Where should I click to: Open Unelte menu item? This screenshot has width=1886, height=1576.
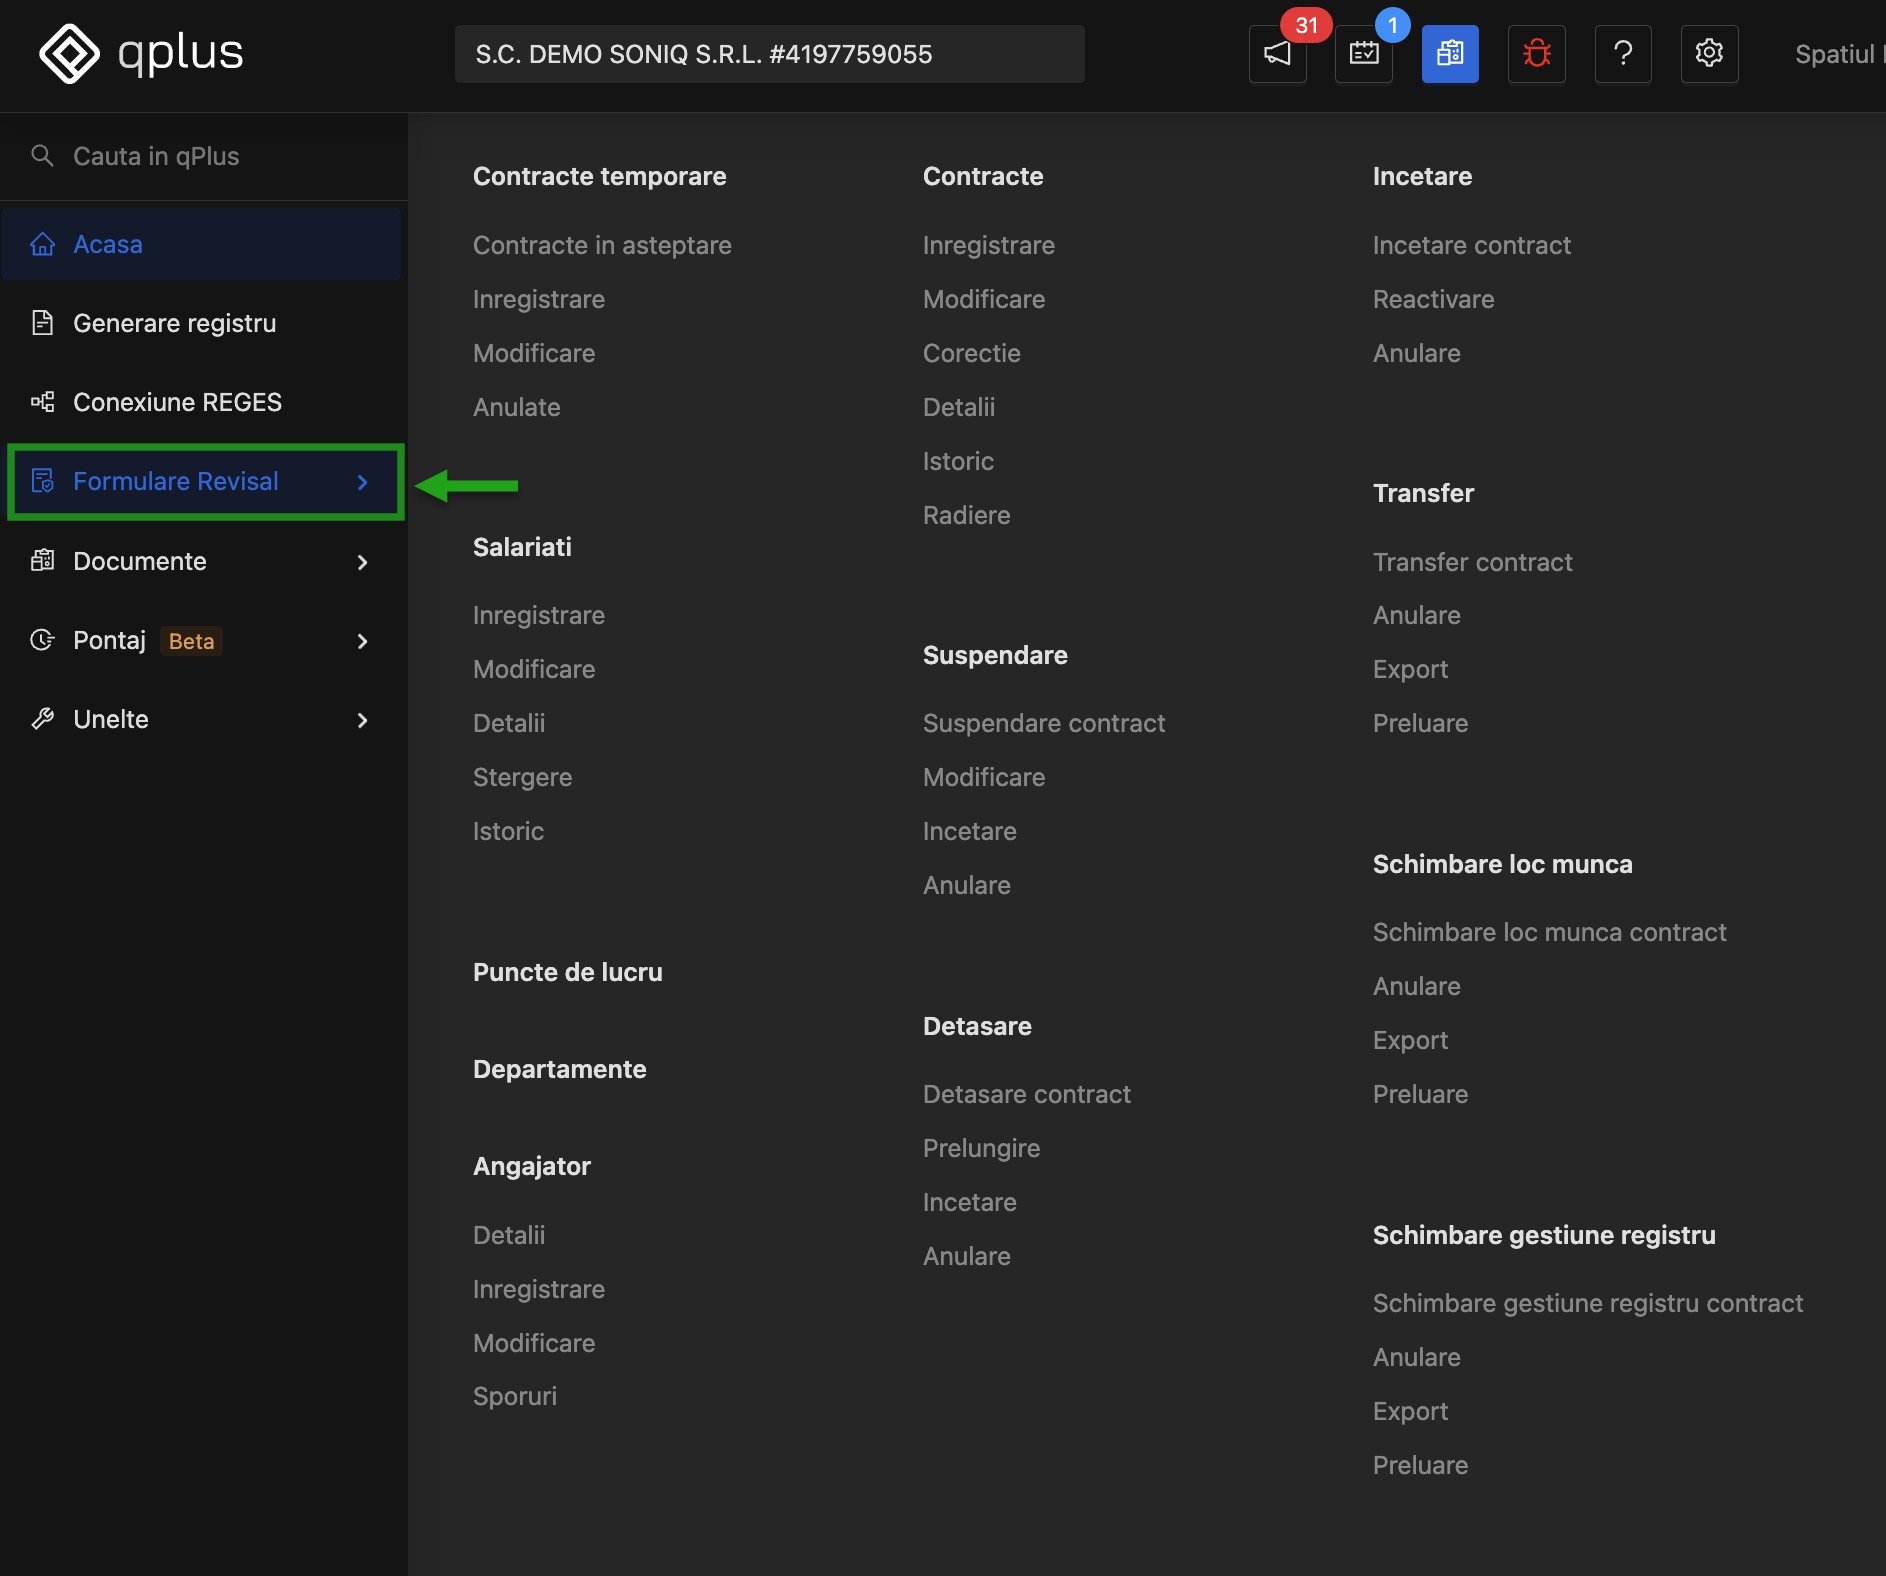pyautogui.click(x=202, y=719)
